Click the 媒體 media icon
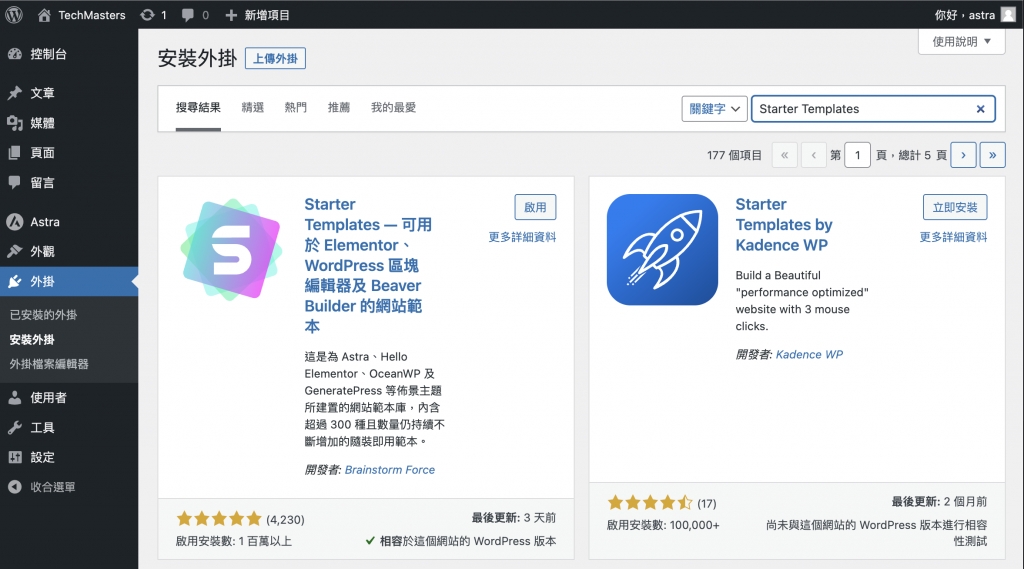Image resolution: width=1024 pixels, height=569 pixels. point(15,123)
